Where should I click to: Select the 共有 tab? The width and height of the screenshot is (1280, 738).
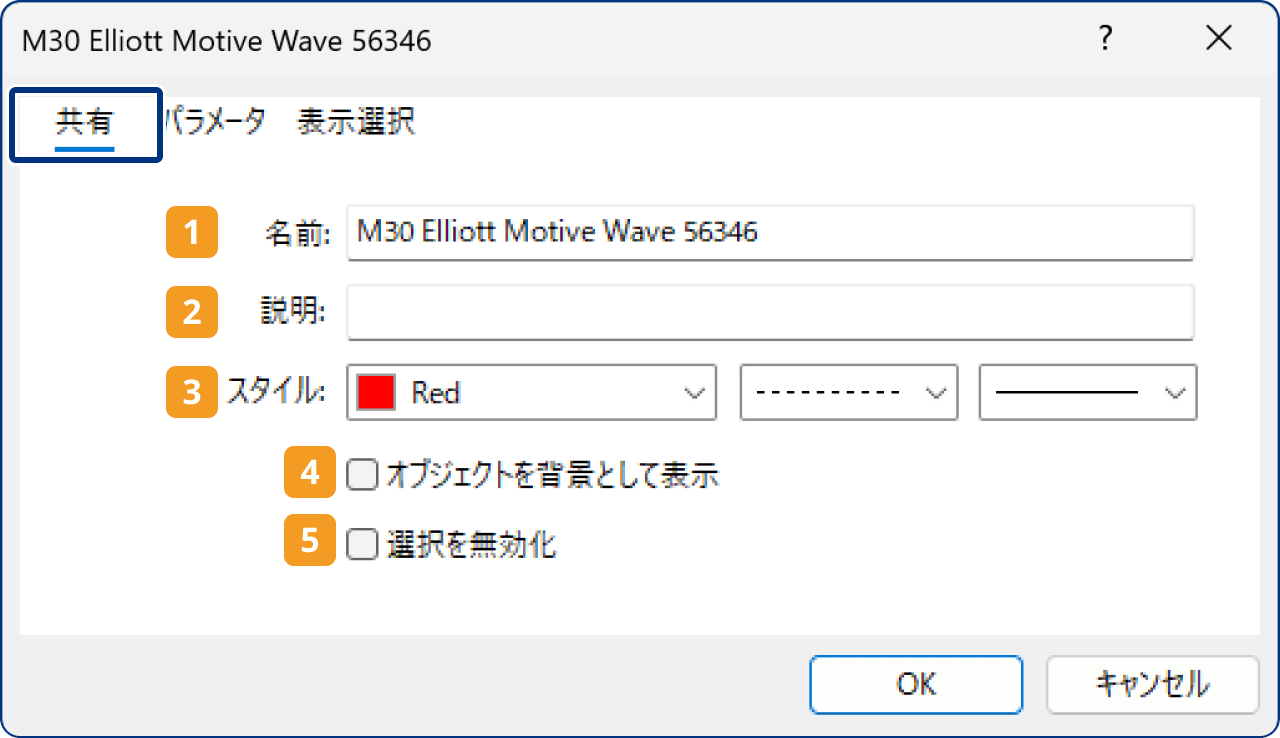pos(85,124)
